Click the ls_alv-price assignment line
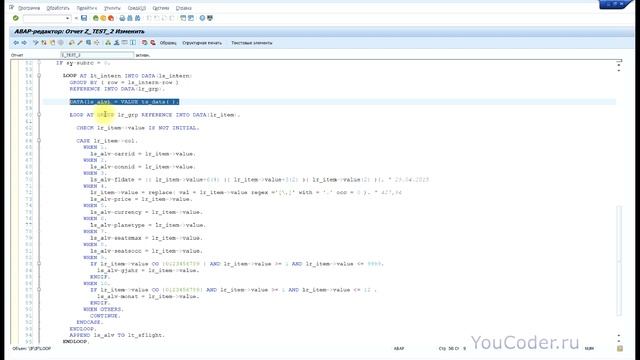 point(140,199)
